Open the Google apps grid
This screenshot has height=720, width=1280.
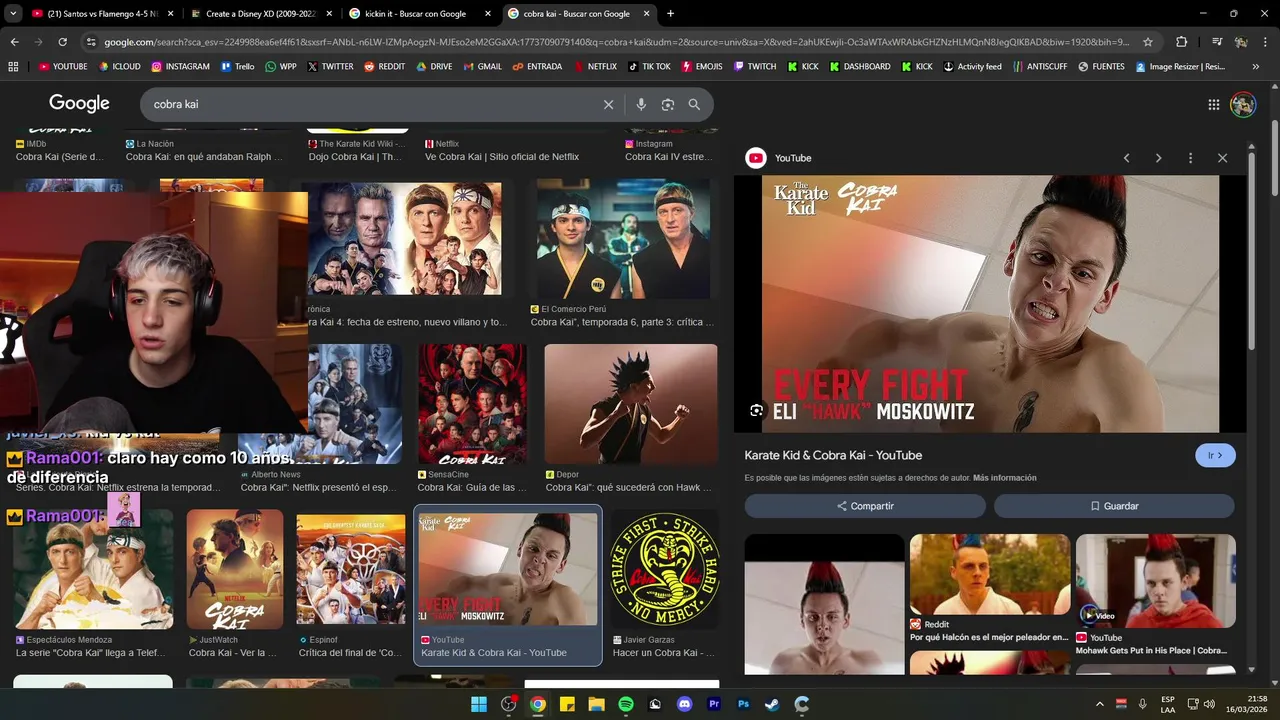(1214, 104)
